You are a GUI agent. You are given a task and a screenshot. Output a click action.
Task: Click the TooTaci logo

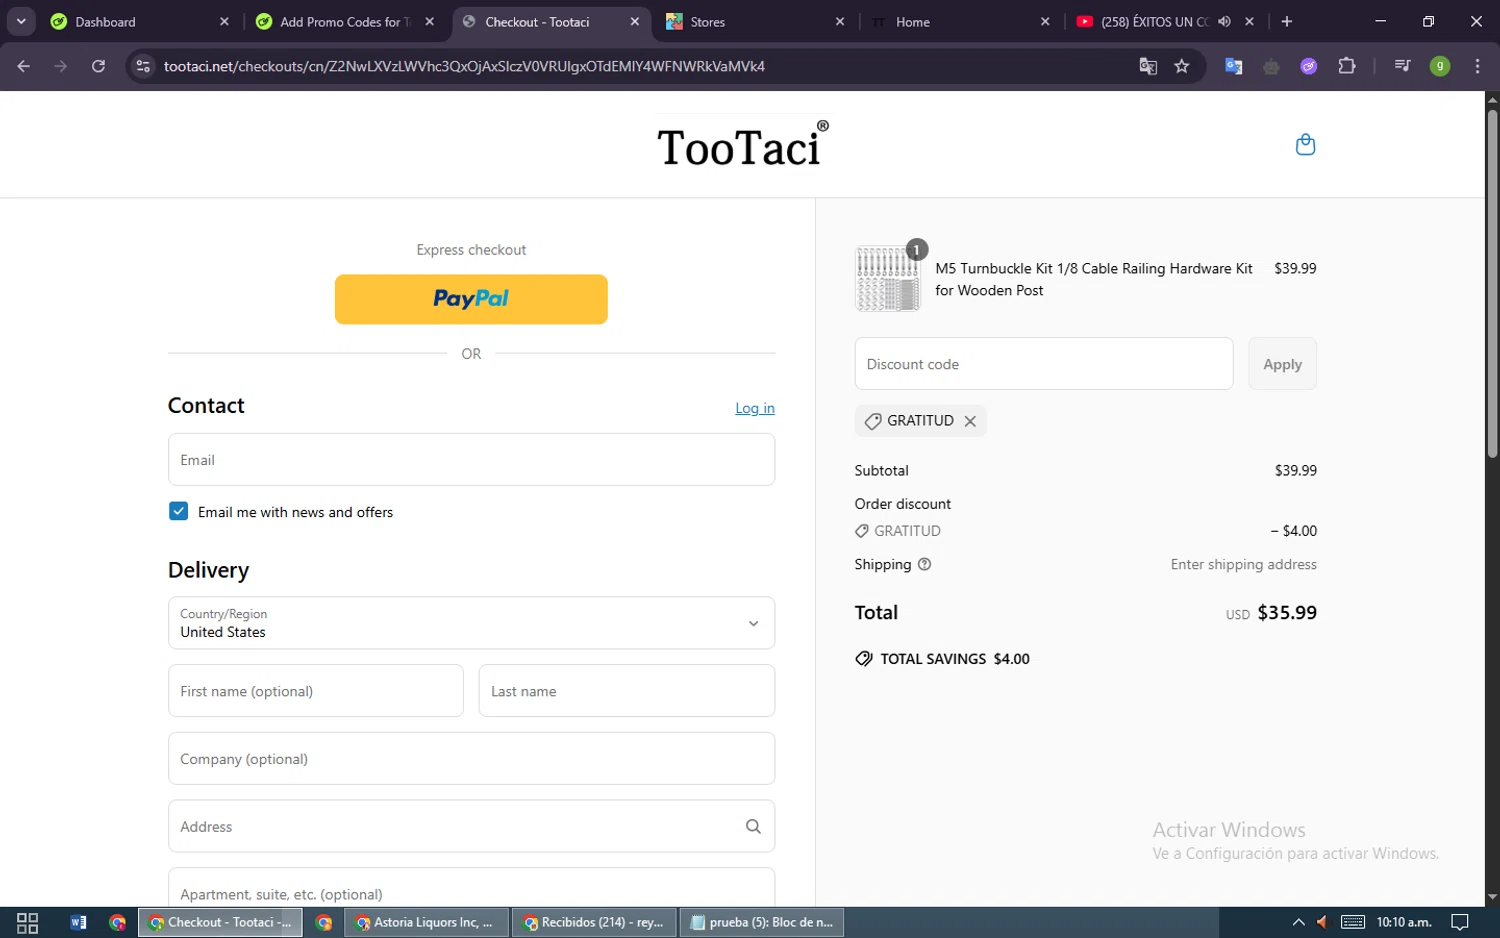click(743, 145)
